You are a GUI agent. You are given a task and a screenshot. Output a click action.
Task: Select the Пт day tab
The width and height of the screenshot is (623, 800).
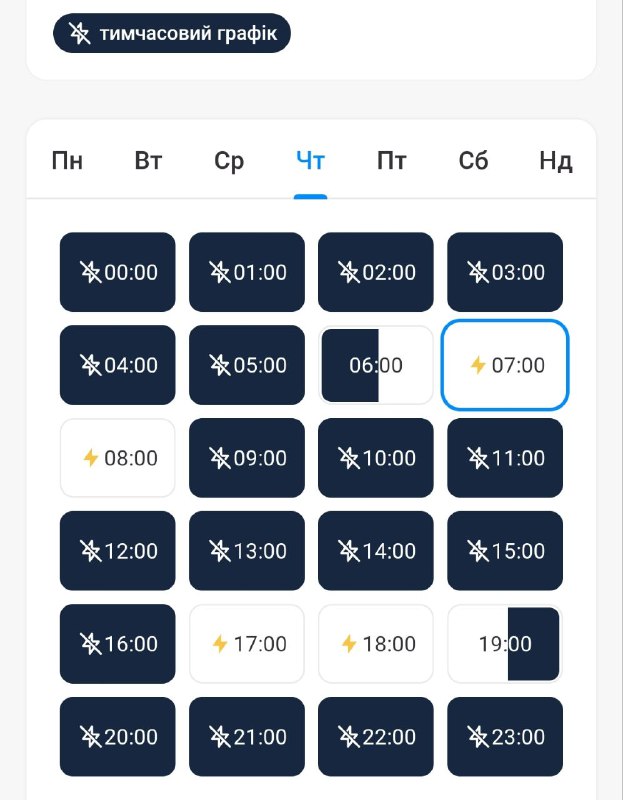point(392,161)
